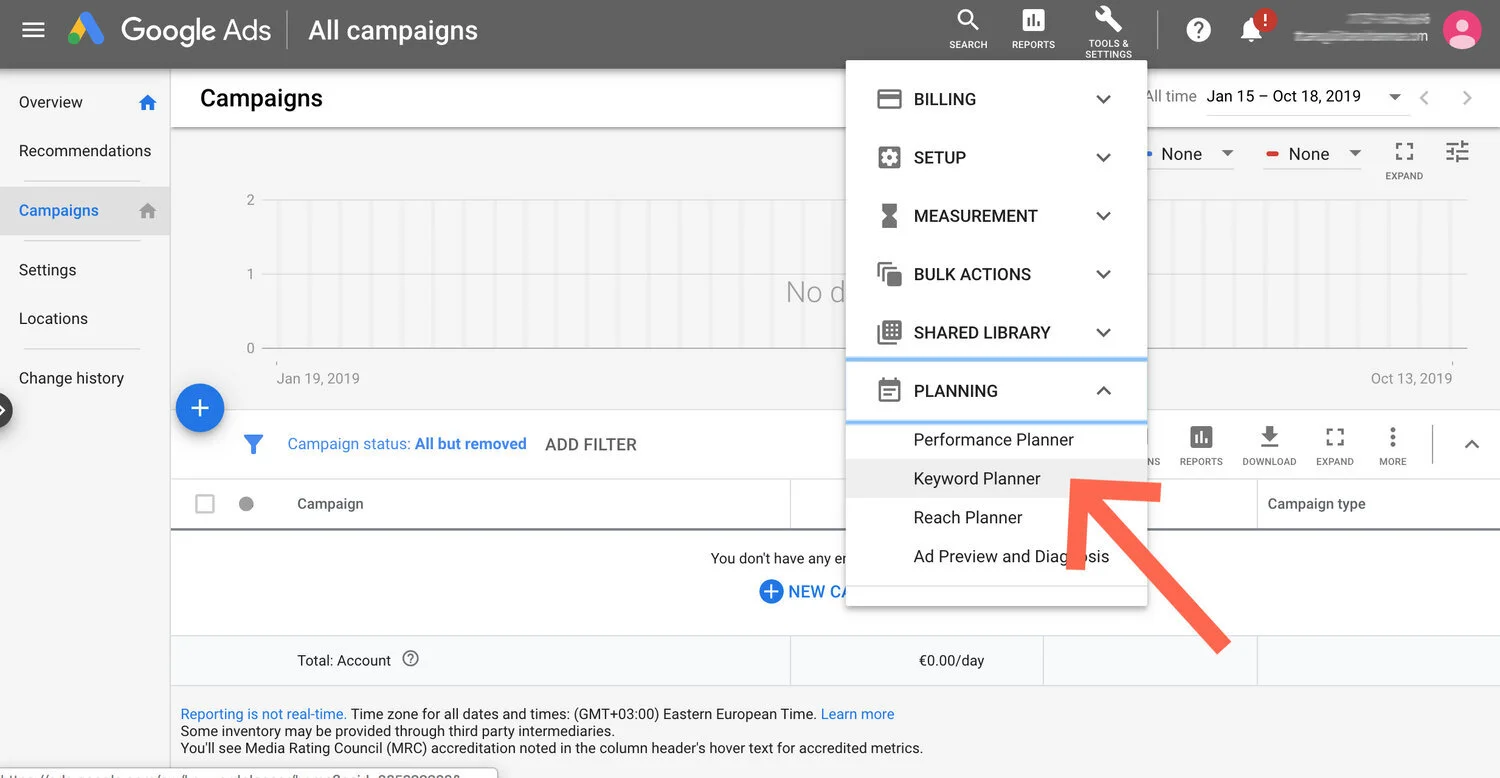Open the hamburger main menu
This screenshot has height=778, width=1500.
(x=33, y=30)
